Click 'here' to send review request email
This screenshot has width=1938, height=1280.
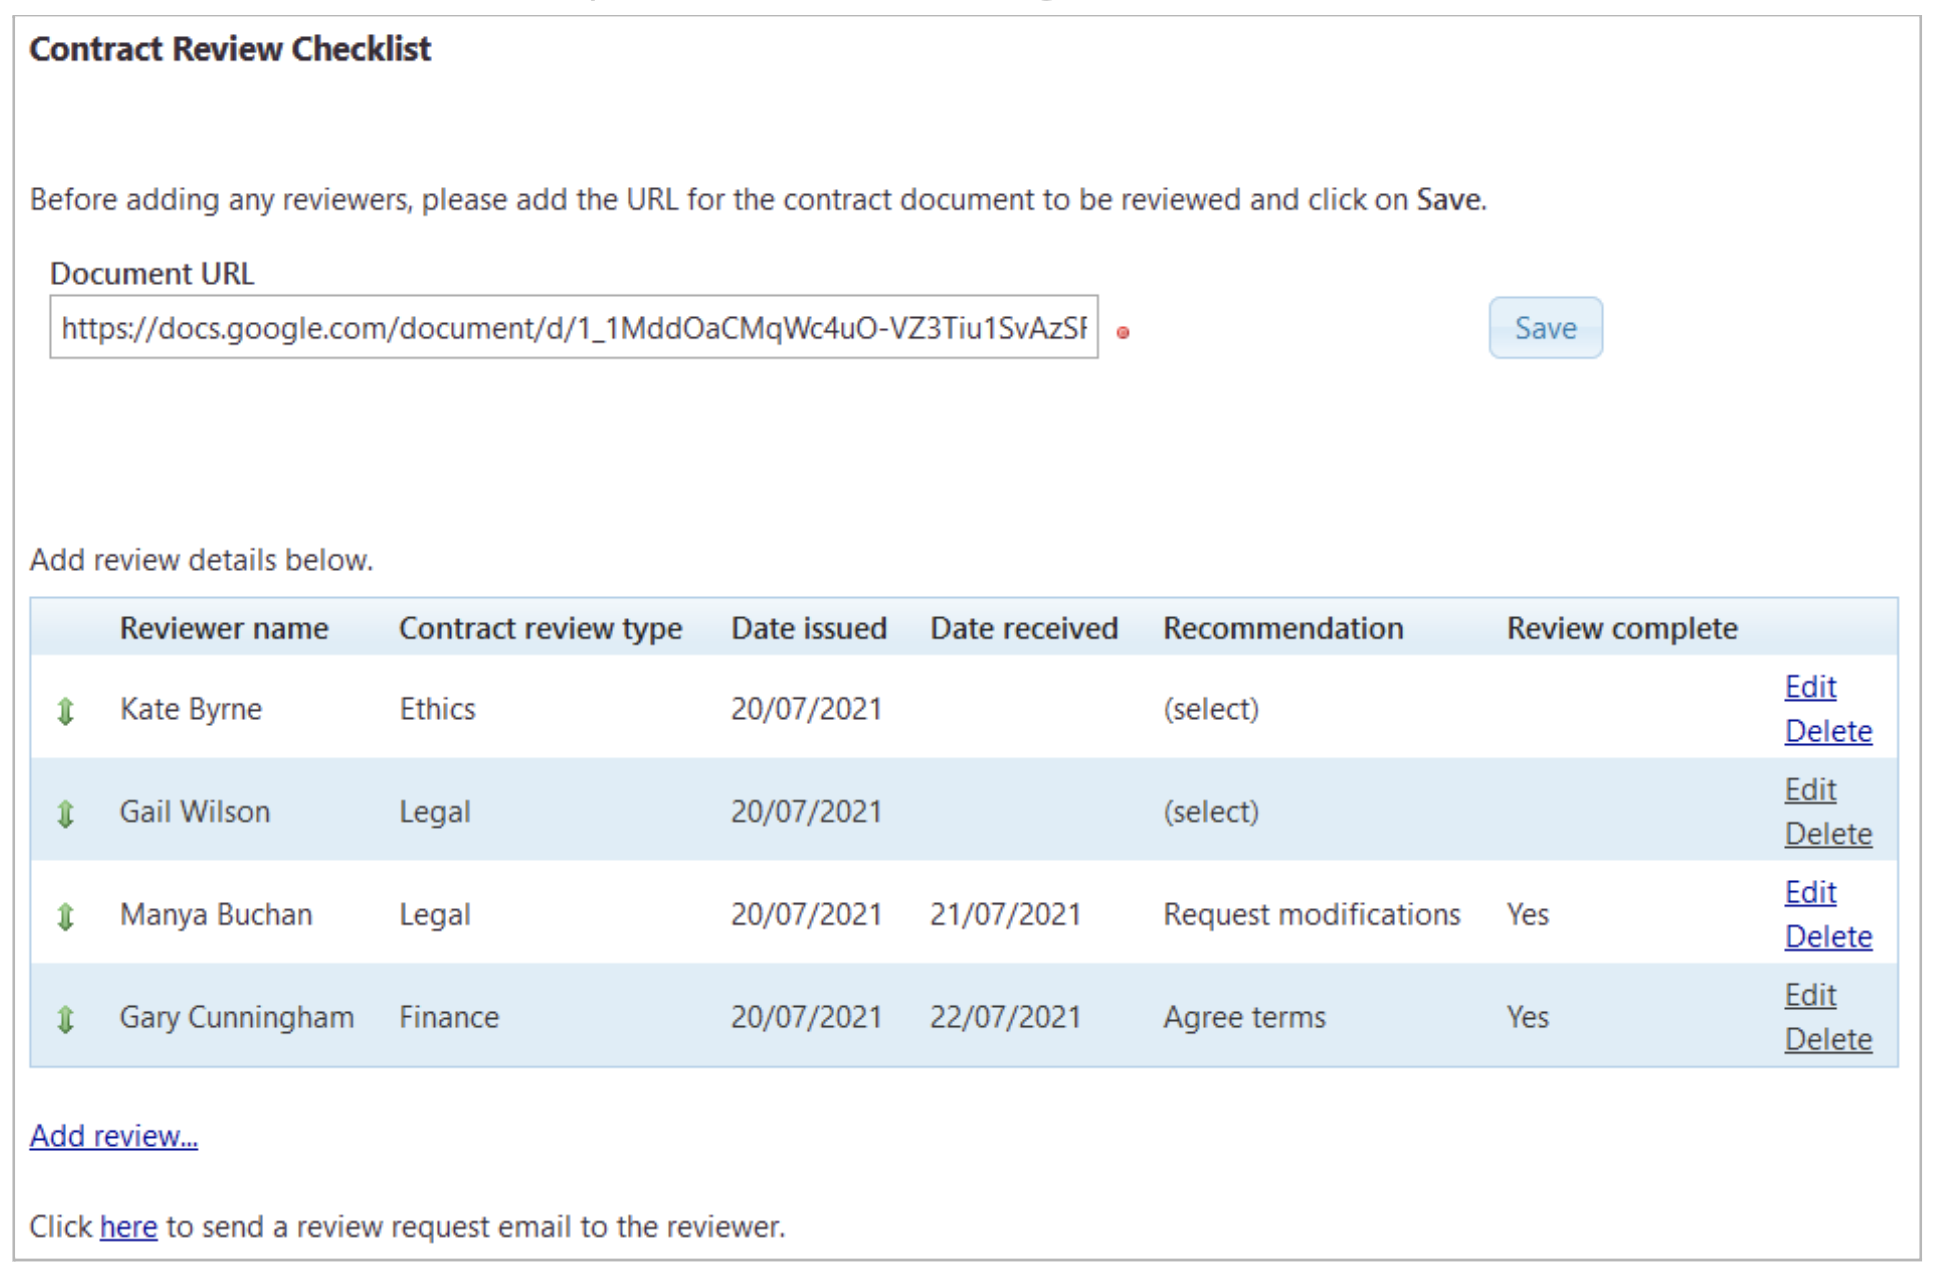[x=128, y=1227]
